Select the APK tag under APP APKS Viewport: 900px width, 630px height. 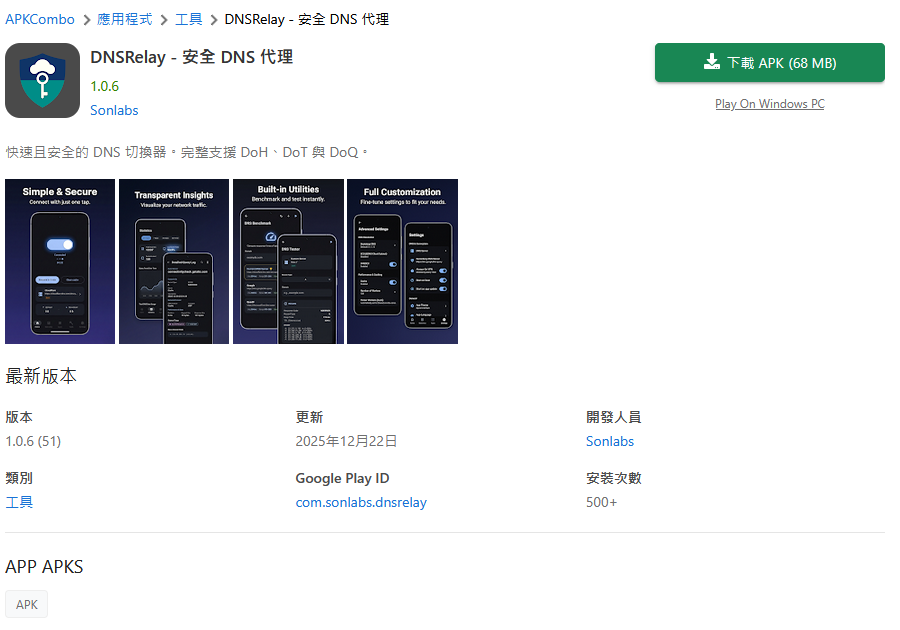[x=27, y=604]
